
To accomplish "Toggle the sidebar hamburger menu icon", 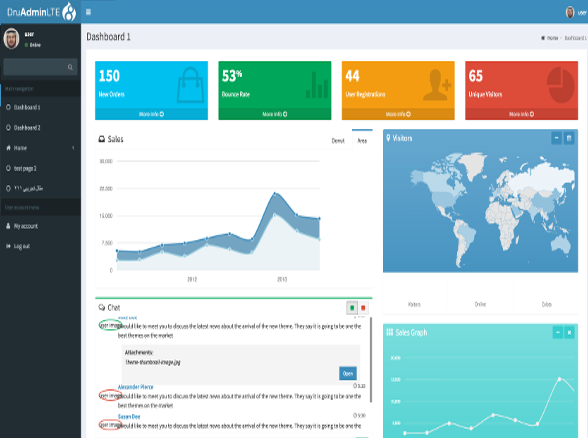I will coord(88,12).
